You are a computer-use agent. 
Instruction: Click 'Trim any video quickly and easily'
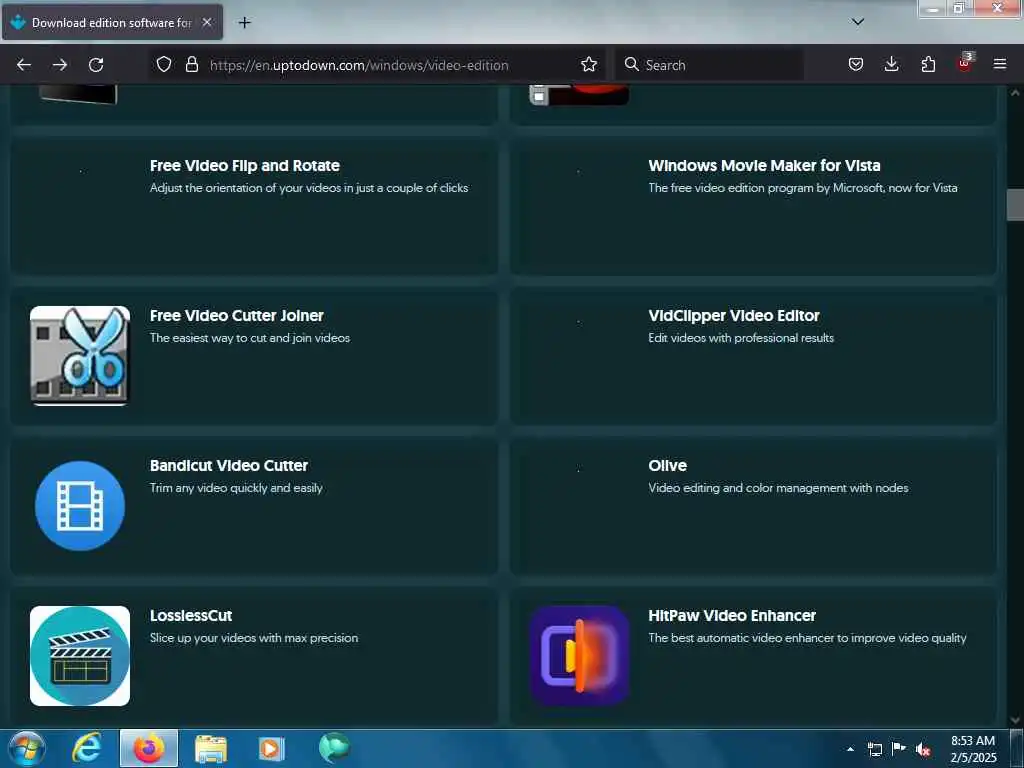click(236, 488)
